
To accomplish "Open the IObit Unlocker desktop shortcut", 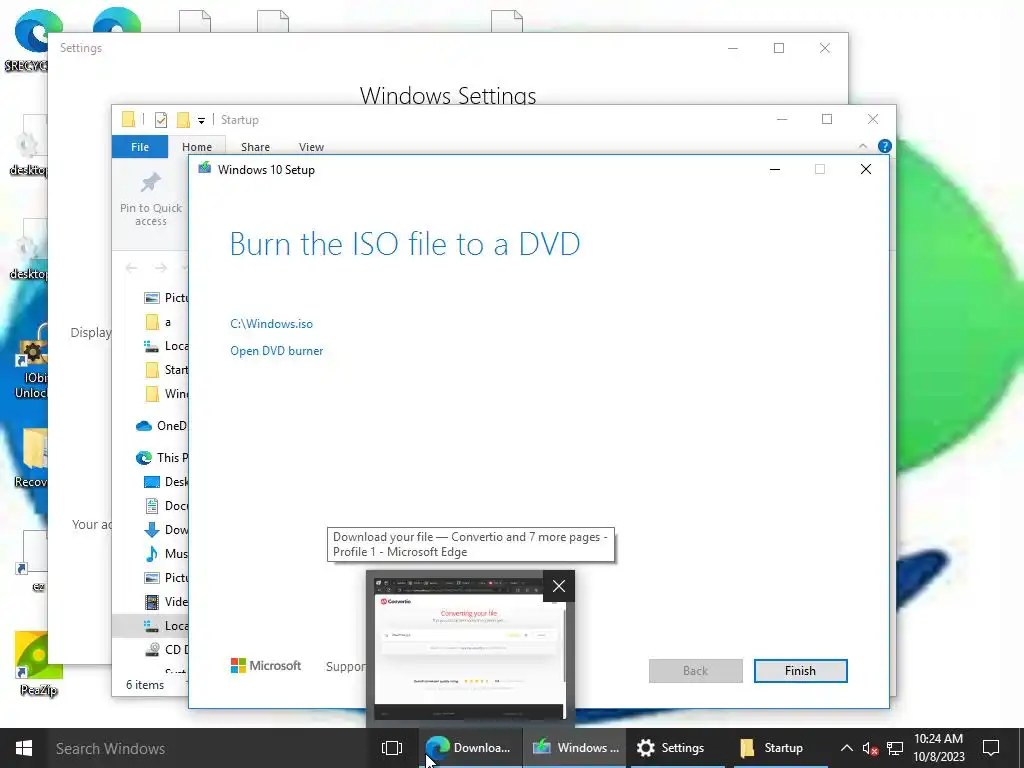I will tap(31, 361).
